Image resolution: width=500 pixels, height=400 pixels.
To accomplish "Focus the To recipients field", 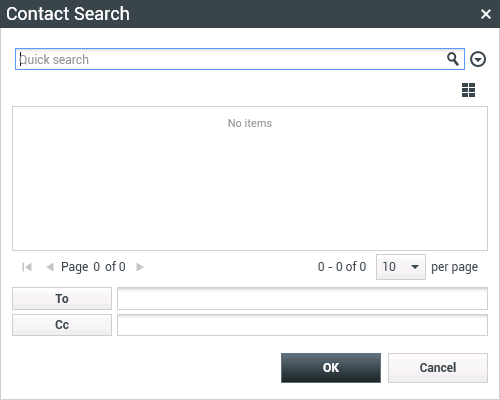I will pyautogui.click(x=302, y=298).
